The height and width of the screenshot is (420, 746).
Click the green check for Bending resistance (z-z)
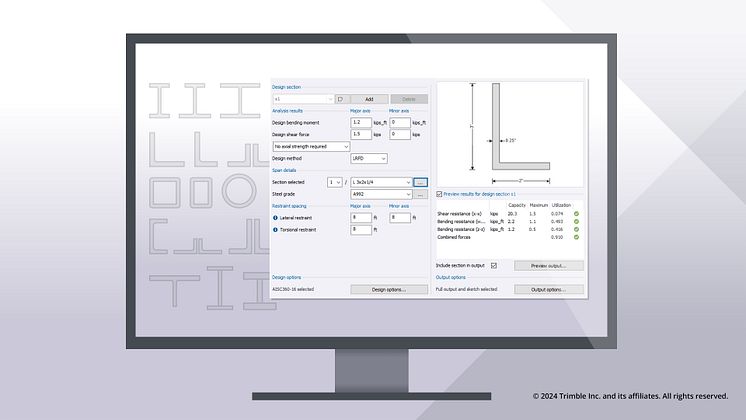(576, 229)
